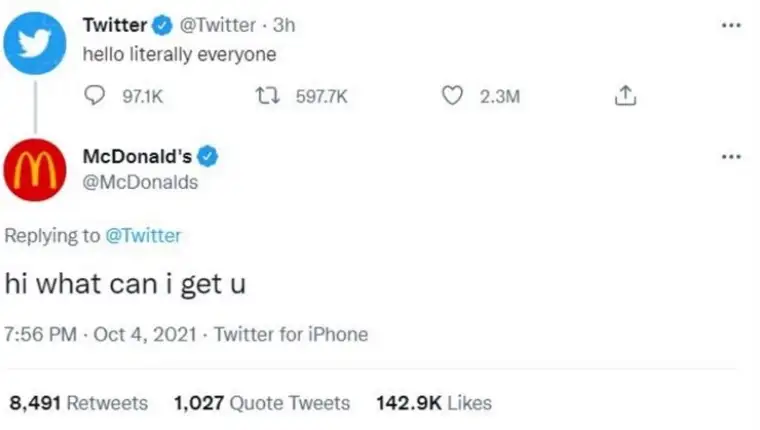Click the Twitter for iPhone source

tap(291, 334)
